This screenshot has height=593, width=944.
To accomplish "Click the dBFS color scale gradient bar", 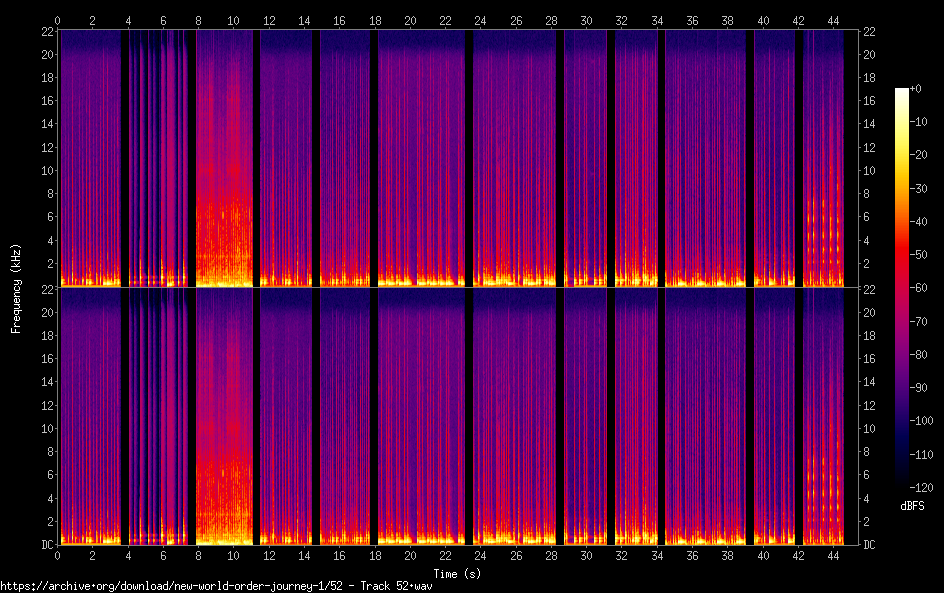I will [902, 288].
